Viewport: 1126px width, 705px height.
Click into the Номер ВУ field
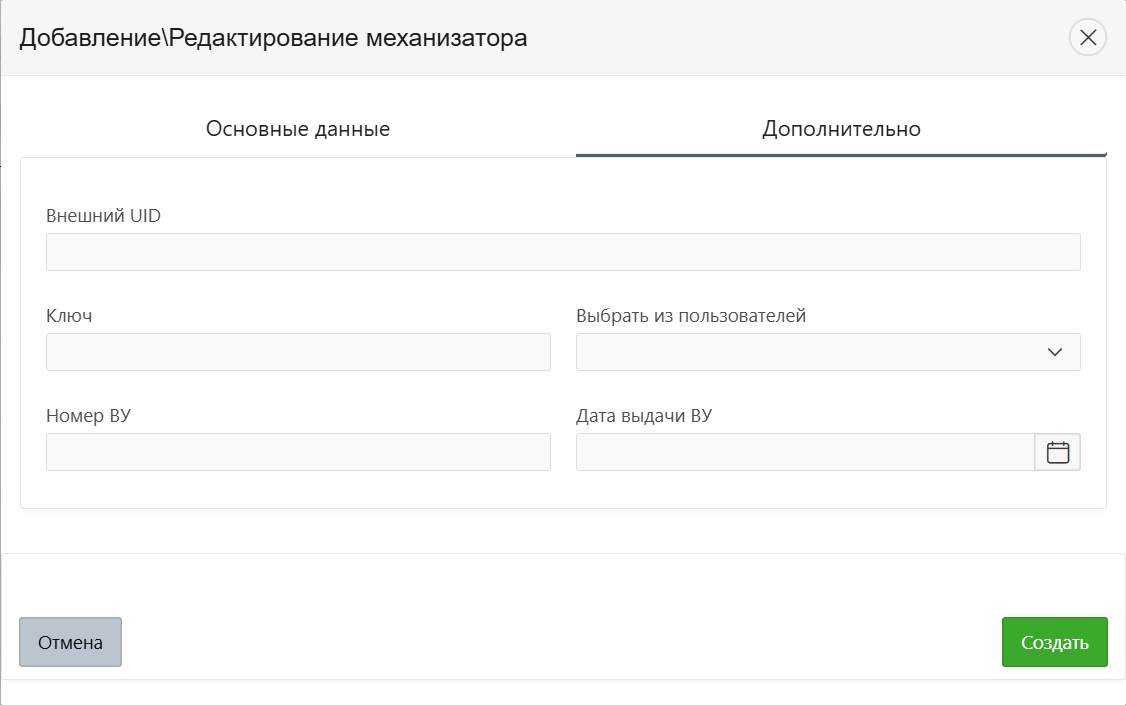(x=298, y=452)
